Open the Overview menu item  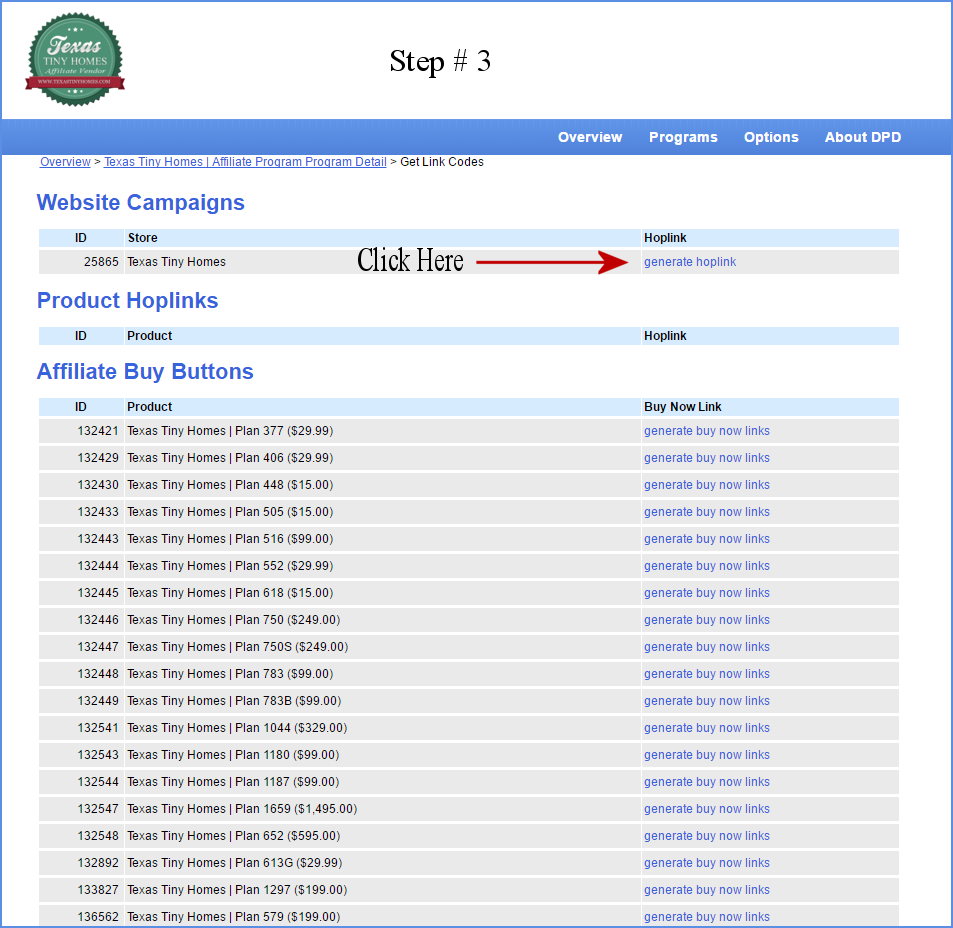pos(590,137)
